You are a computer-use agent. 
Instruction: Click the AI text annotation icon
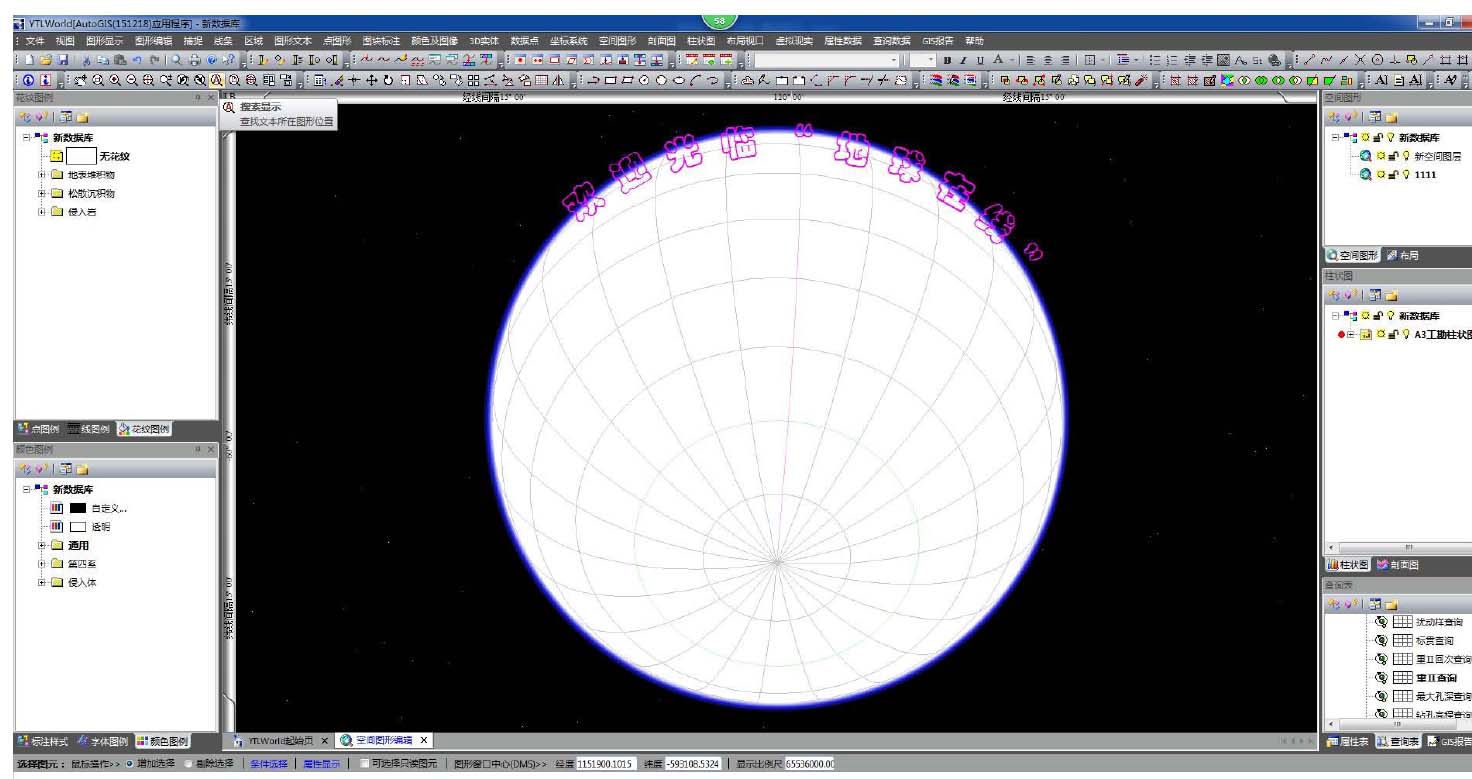point(1381,80)
